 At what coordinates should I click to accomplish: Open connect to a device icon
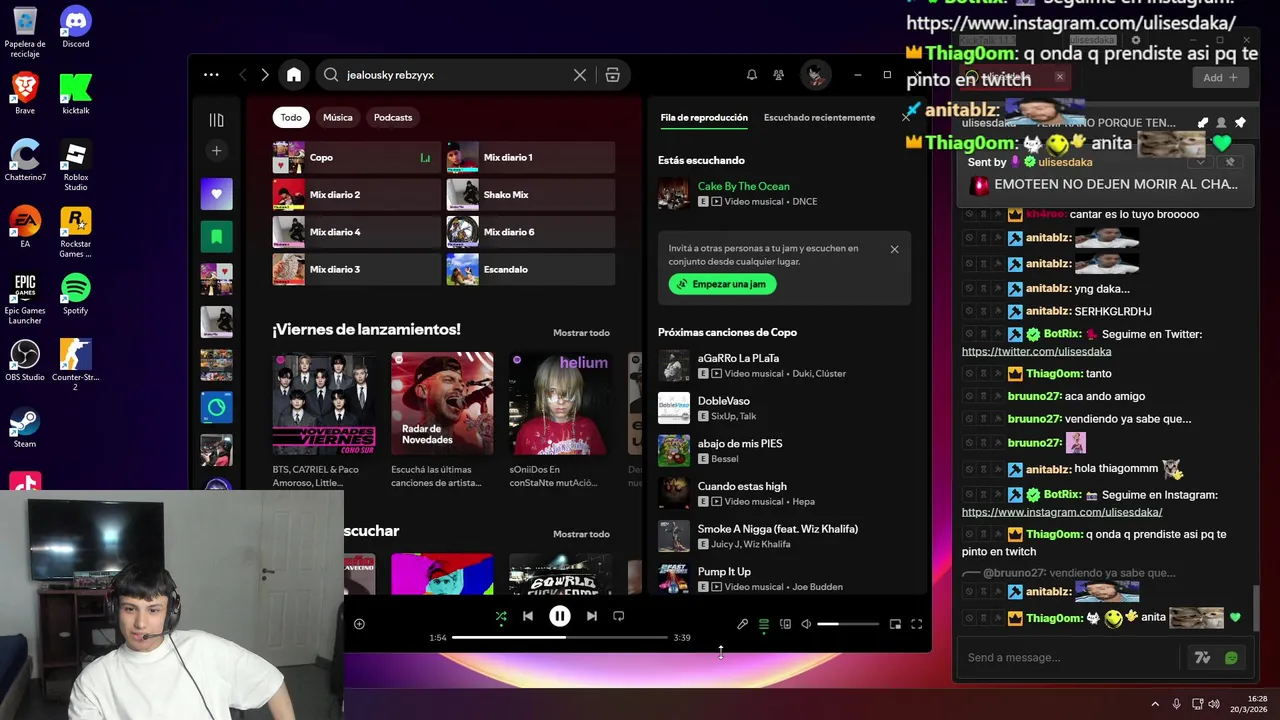785,624
